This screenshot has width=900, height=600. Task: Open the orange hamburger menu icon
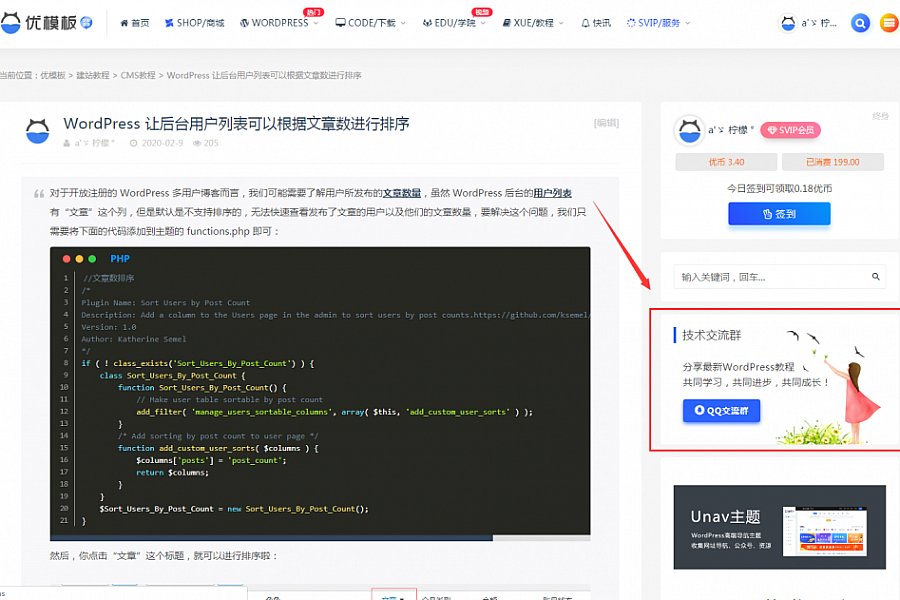(889, 23)
